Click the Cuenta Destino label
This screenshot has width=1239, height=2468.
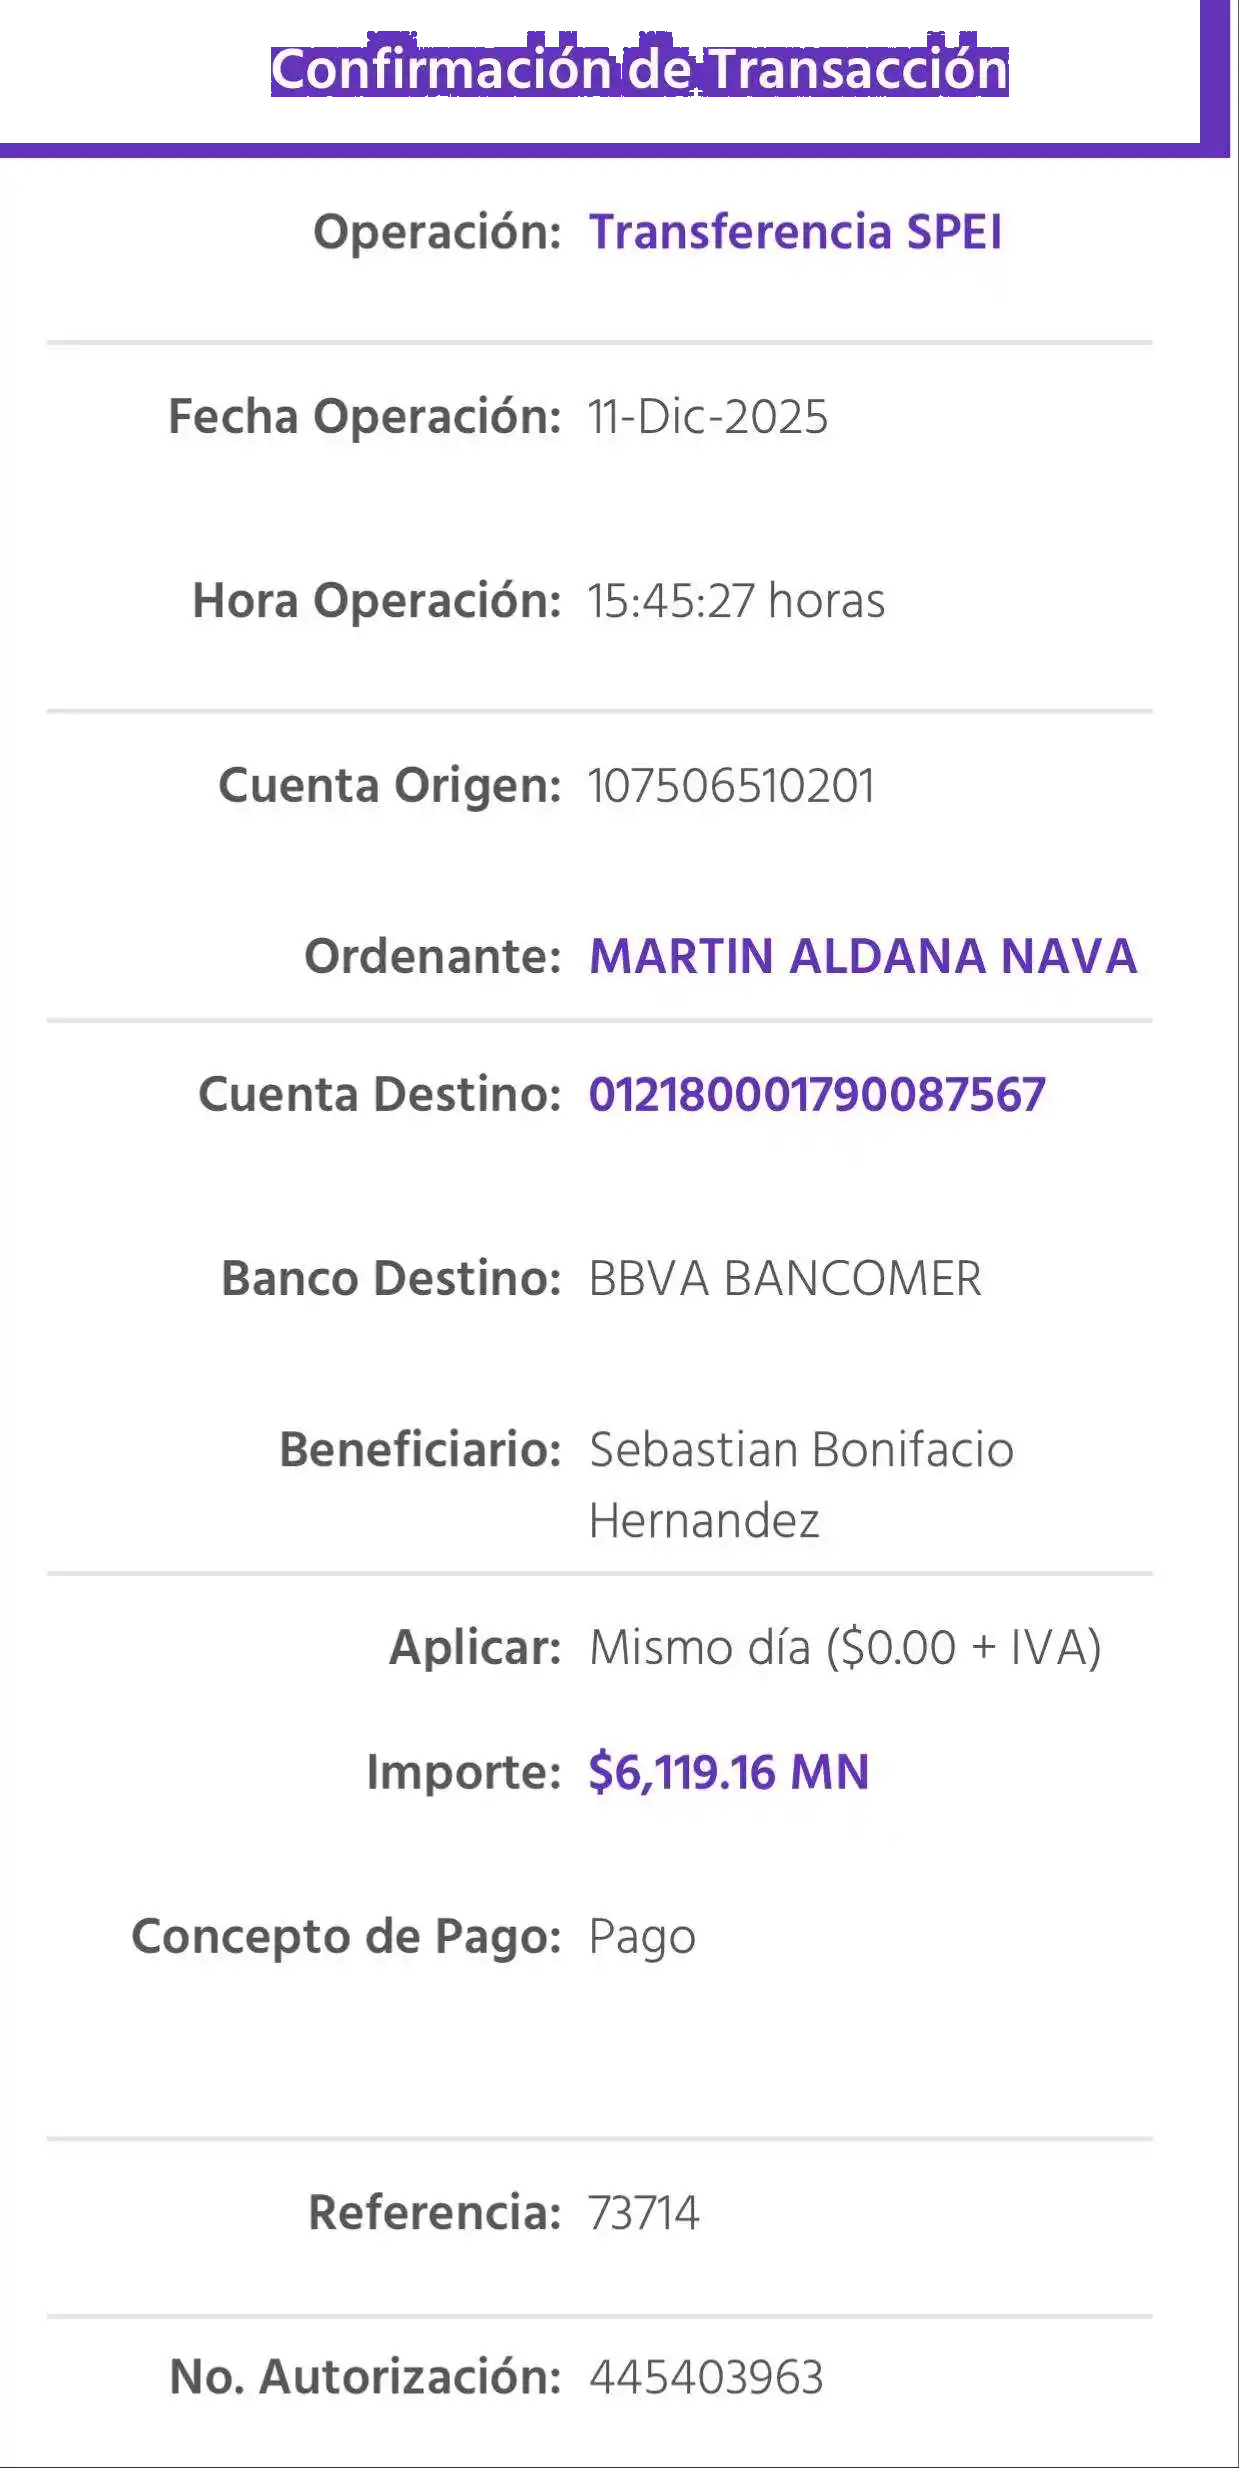coord(379,1094)
